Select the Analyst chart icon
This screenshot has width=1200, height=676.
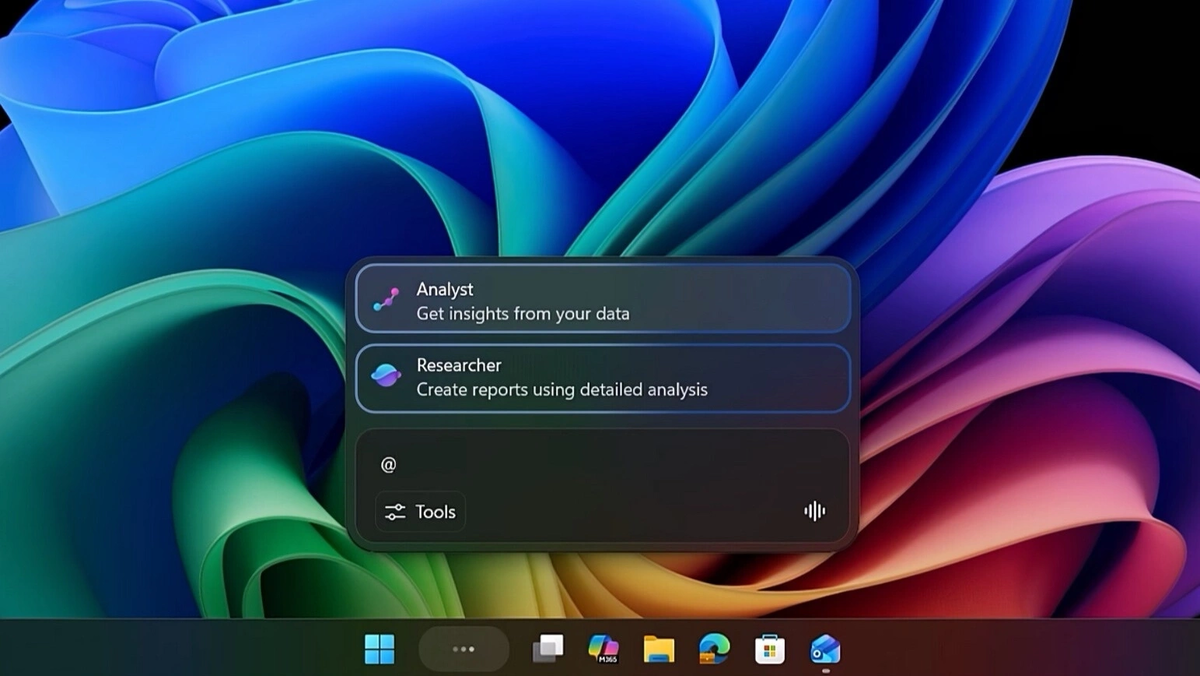386,299
